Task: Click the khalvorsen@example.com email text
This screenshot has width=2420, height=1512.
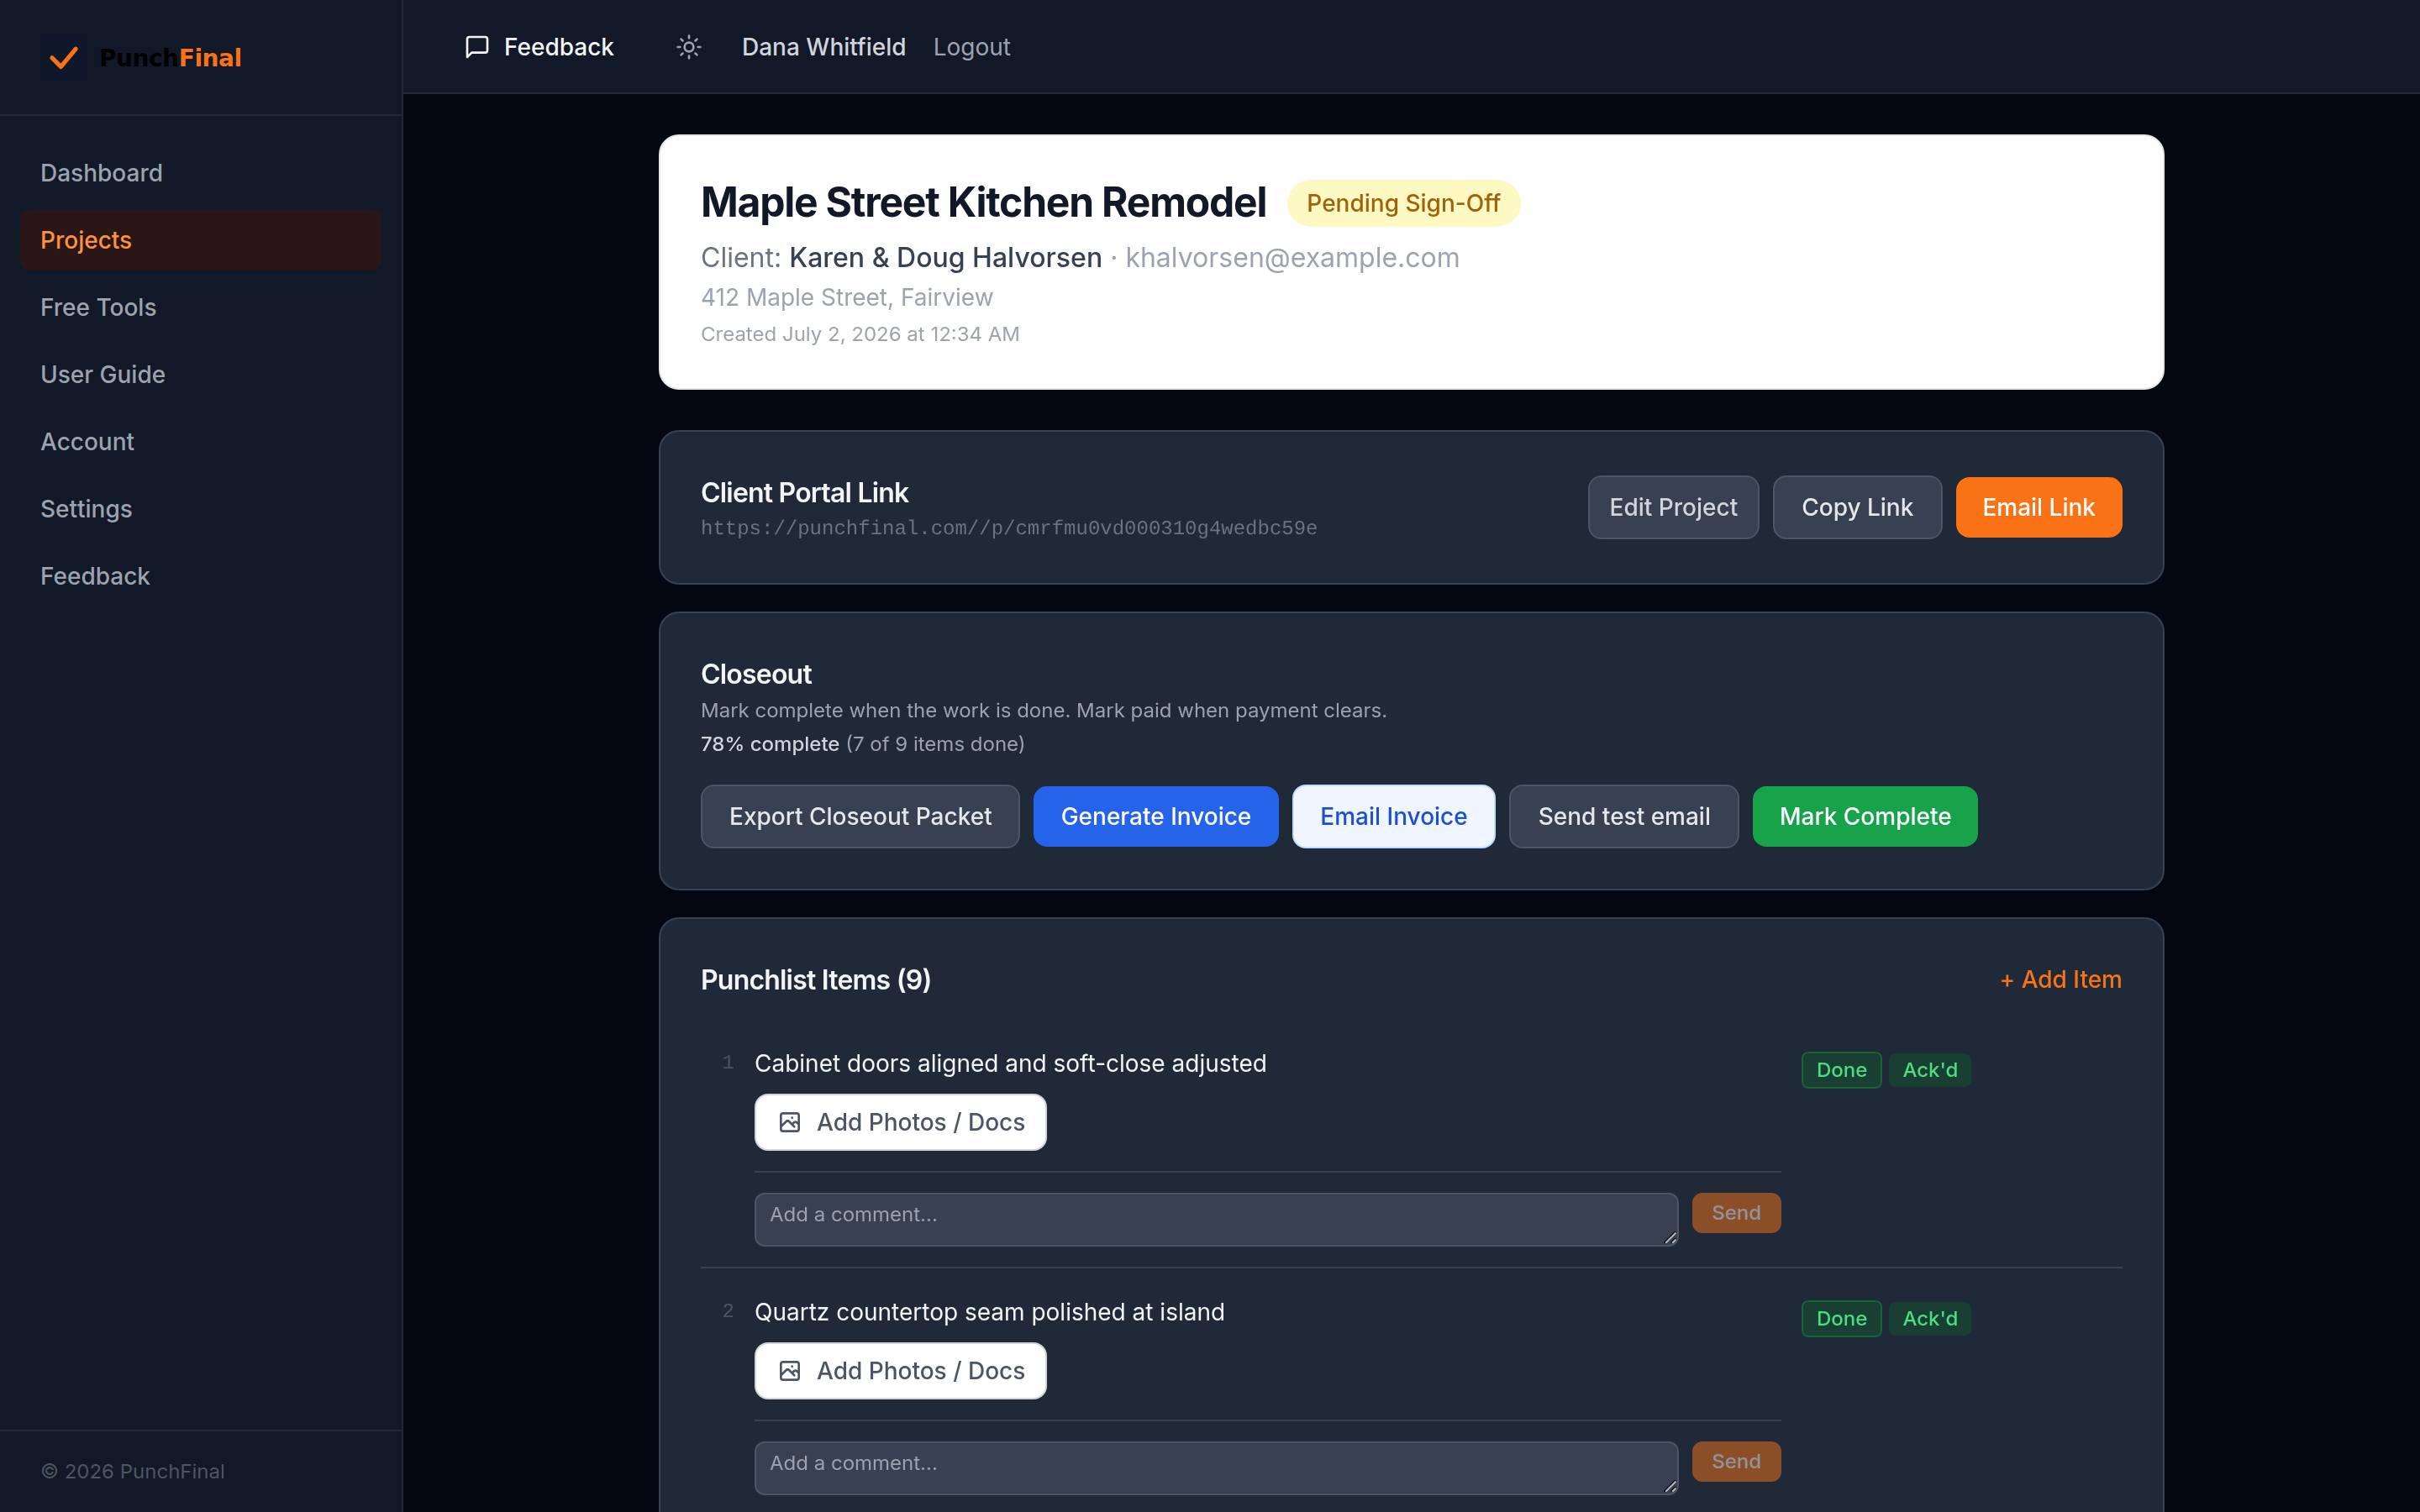Action: pos(1292,258)
